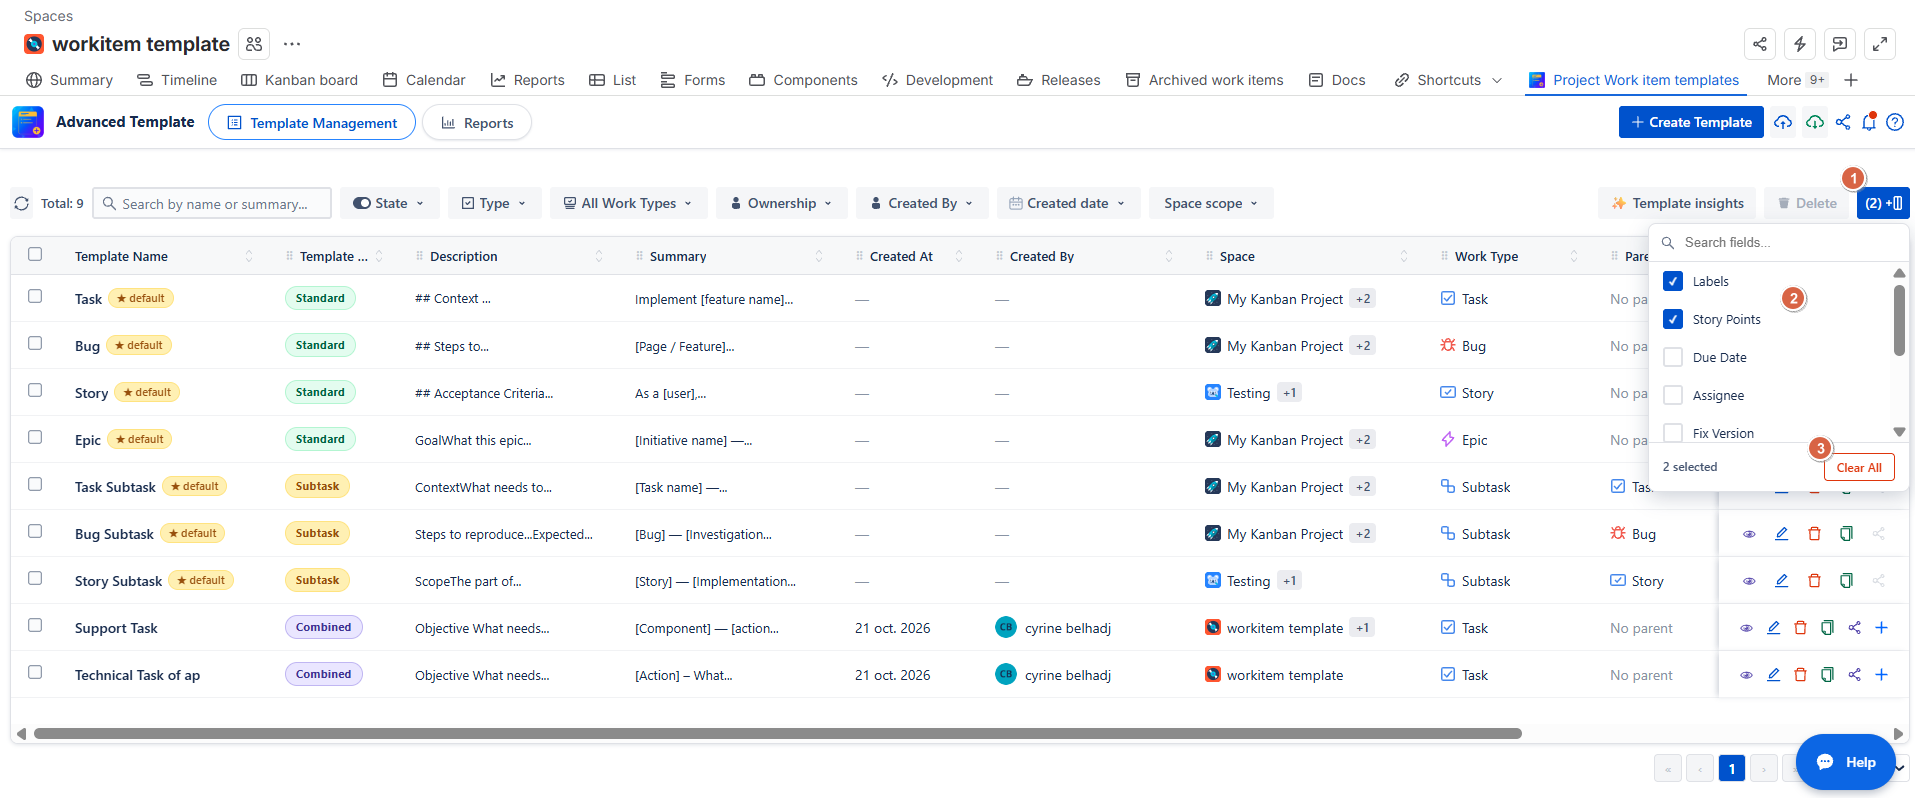Check the Due Date field checkbox
Screen dimensions: 1915x798
(x=1672, y=357)
